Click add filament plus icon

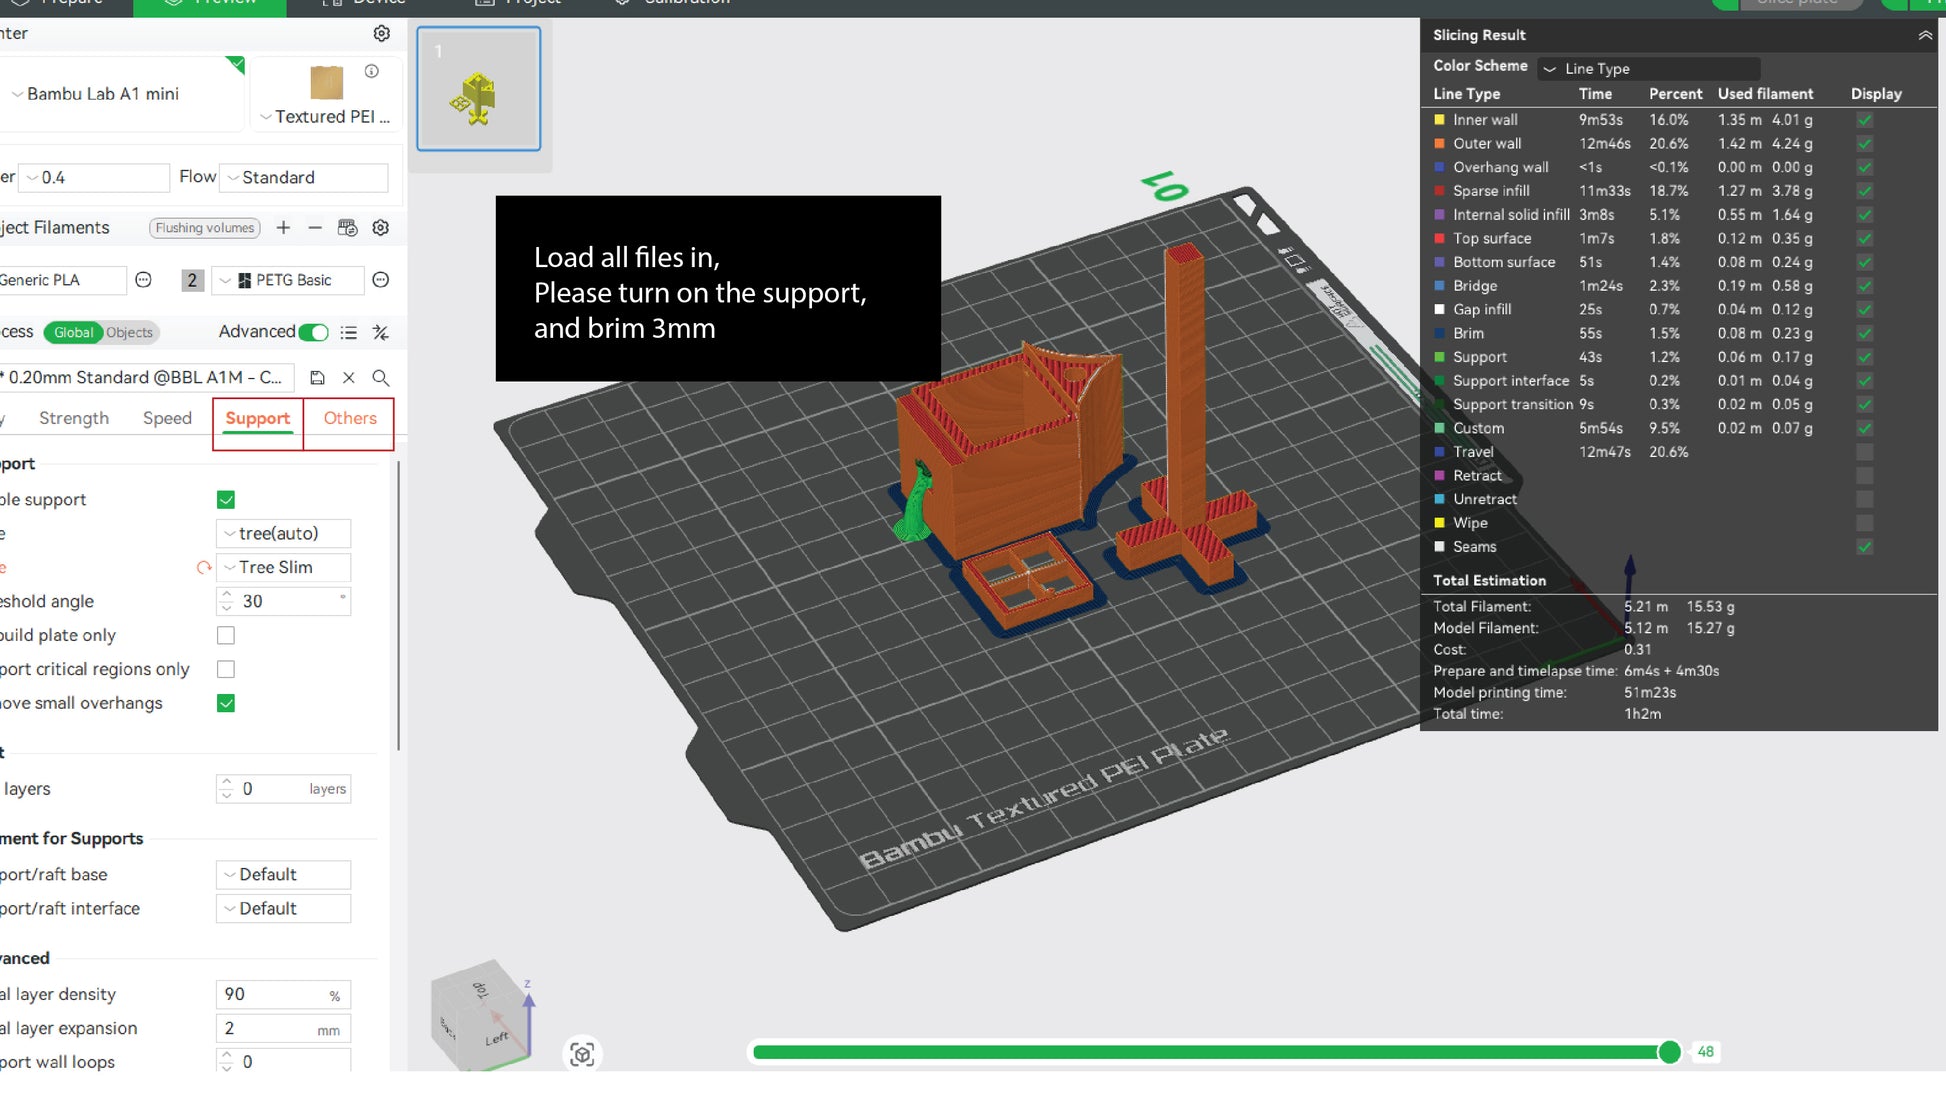point(284,228)
